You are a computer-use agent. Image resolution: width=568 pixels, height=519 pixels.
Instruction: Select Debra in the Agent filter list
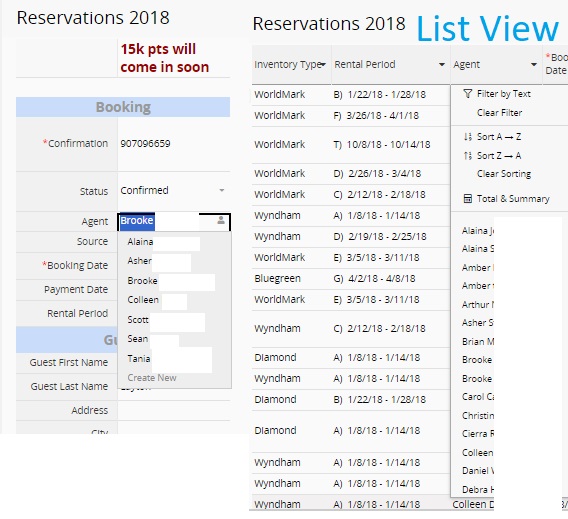pos(477,490)
